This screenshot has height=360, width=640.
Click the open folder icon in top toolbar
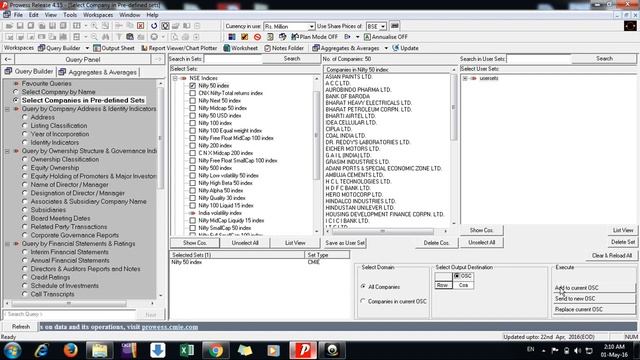click(9, 26)
